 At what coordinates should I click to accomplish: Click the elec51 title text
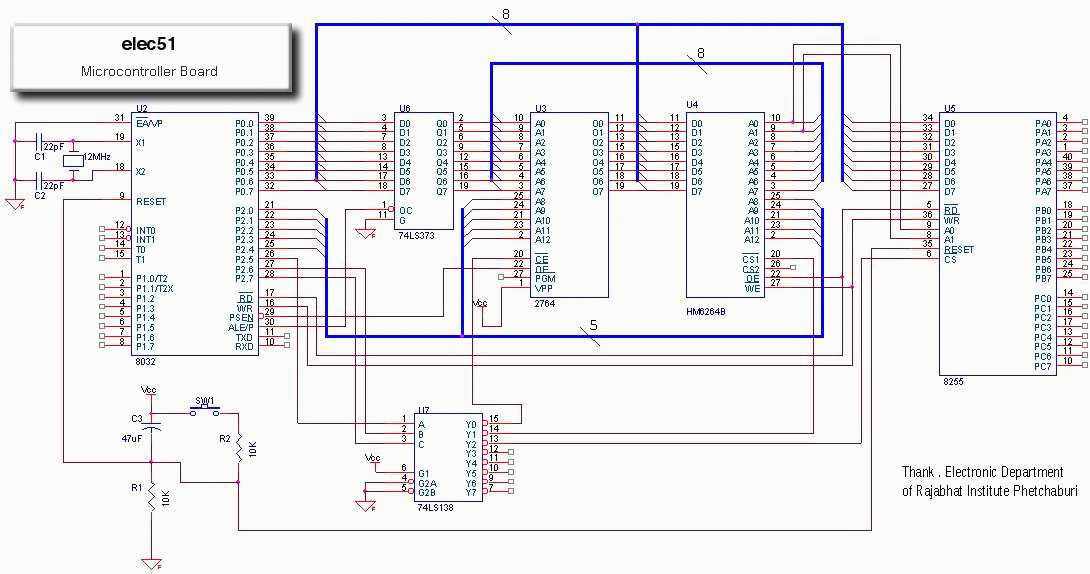pos(149,46)
